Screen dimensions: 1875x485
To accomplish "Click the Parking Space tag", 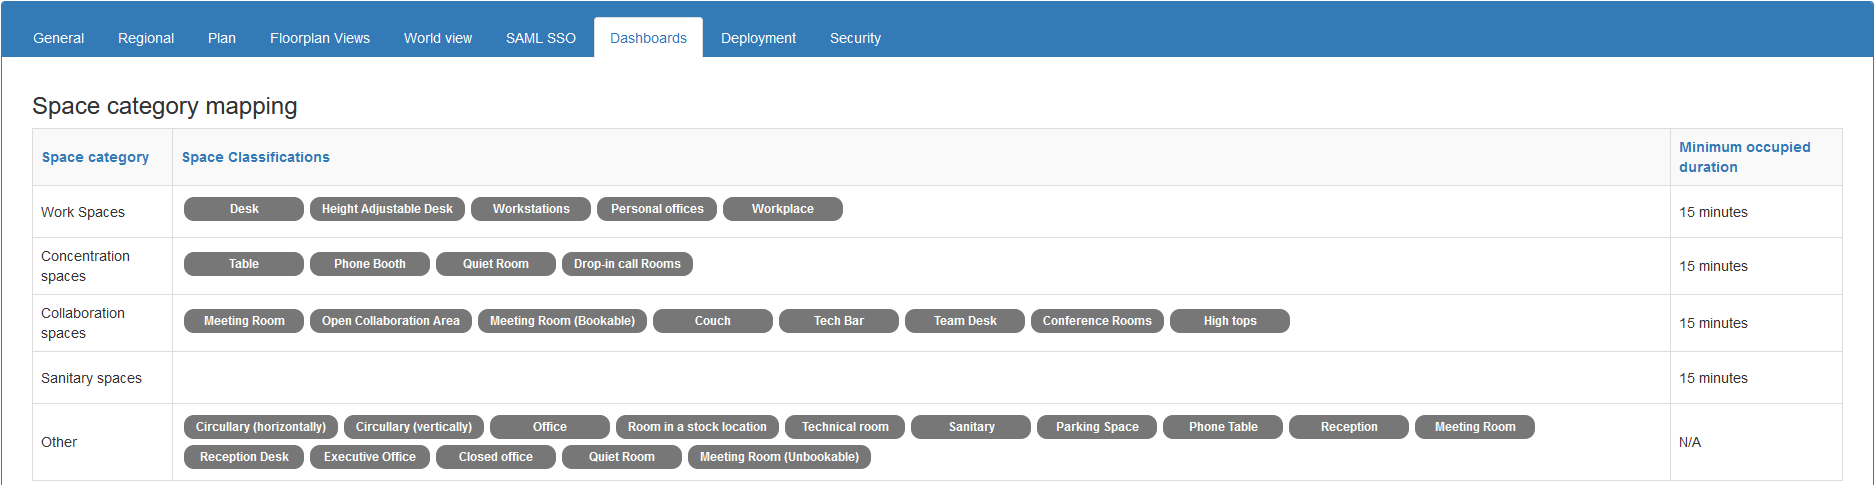I will (1097, 427).
